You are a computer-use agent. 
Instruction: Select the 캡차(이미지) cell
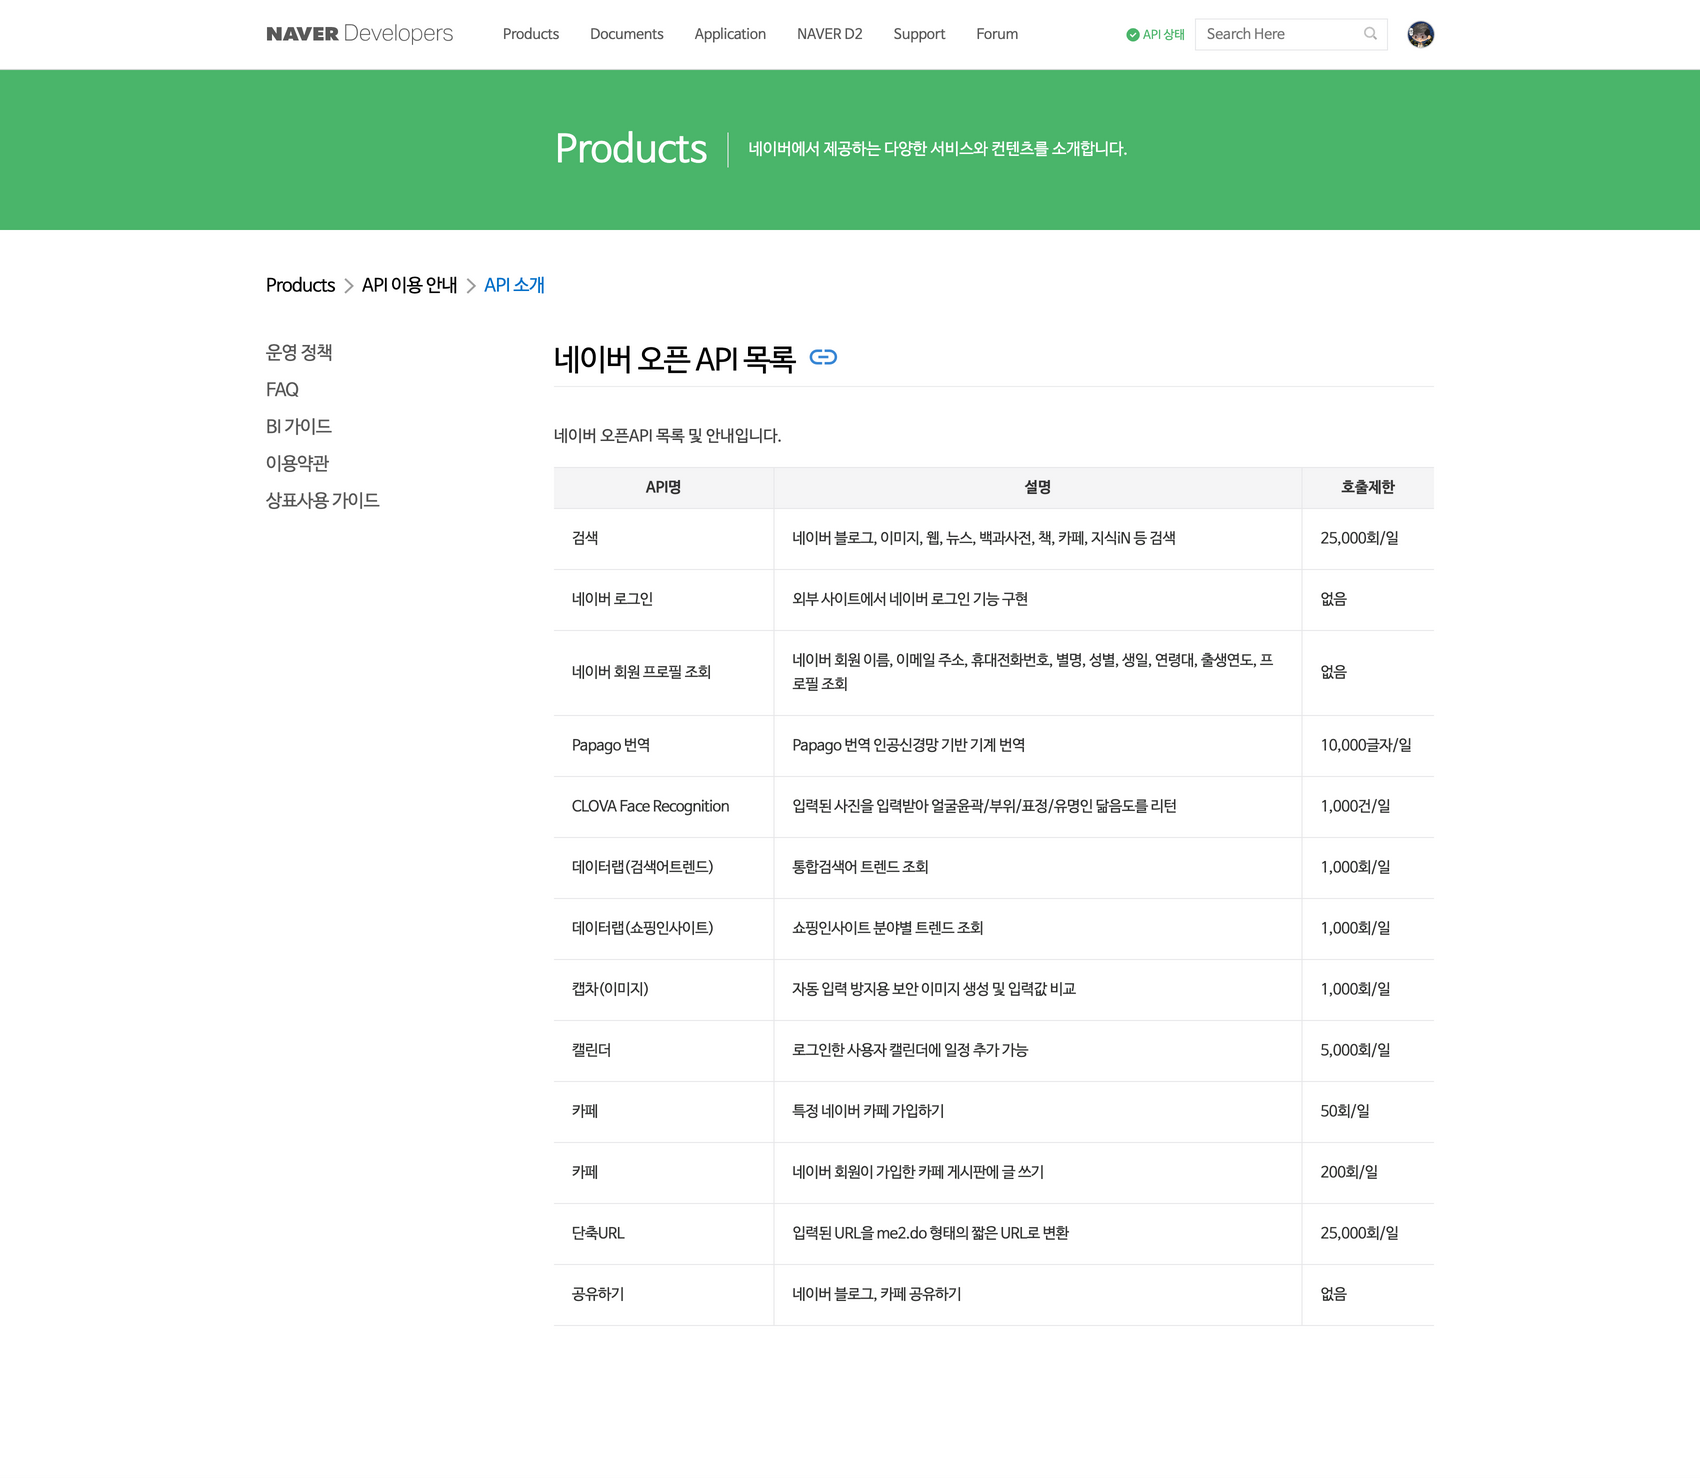coord(663,989)
